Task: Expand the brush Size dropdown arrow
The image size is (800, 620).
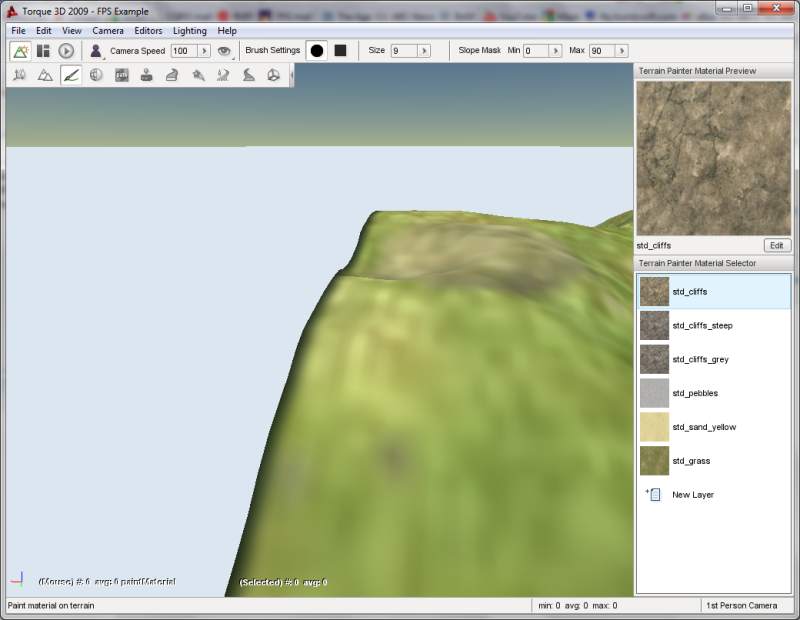Action: (x=424, y=51)
